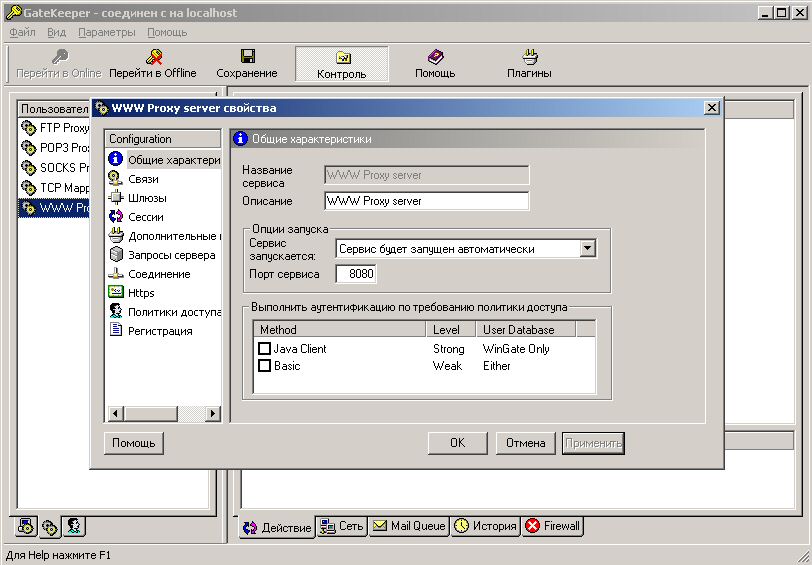Viewport: 812px width, 565px height.
Task: Switch to first bottom-left panel tab icon
Action: 25,527
